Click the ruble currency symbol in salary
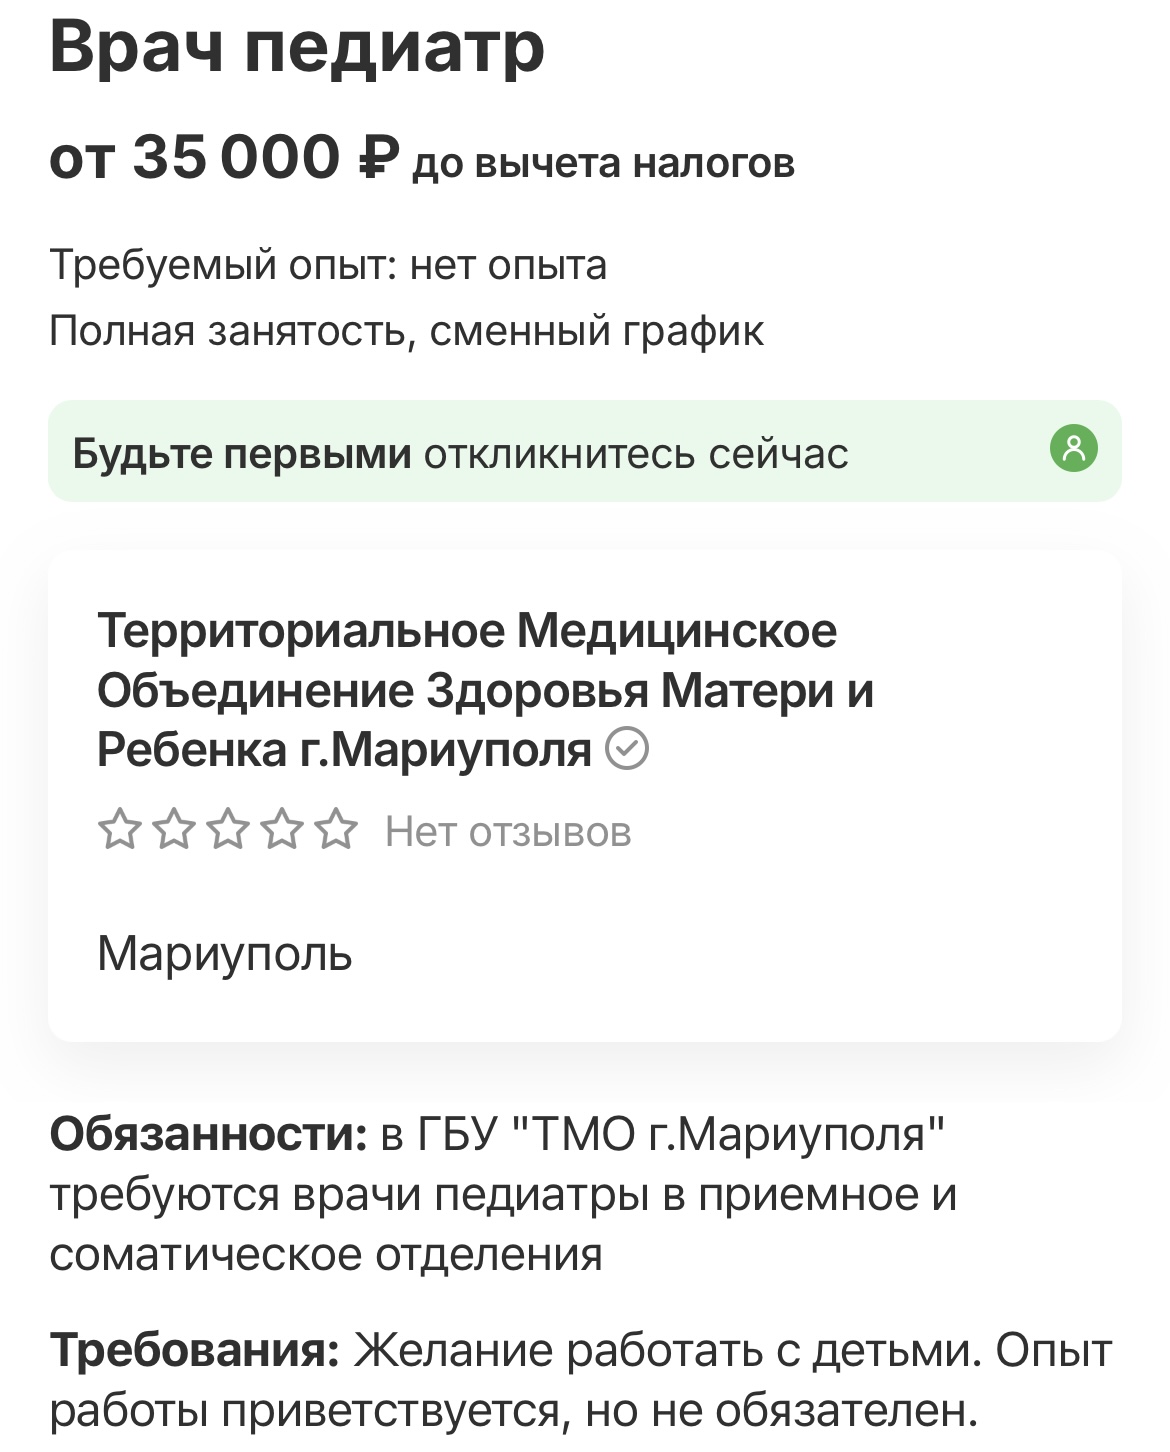The height and width of the screenshot is (1452, 1170). point(378,159)
